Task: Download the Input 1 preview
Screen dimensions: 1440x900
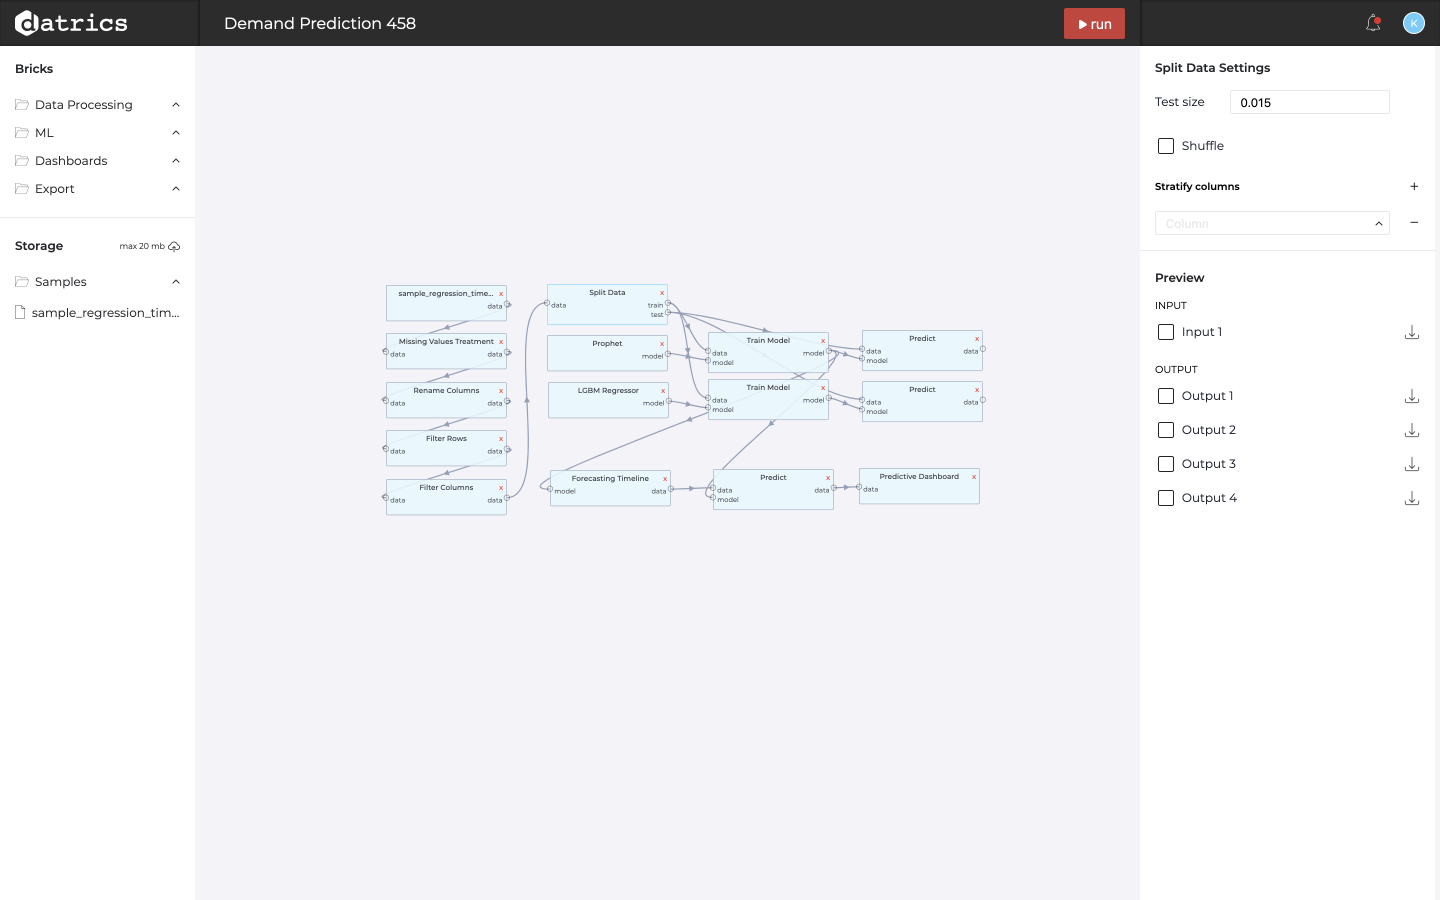Action: click(1412, 332)
